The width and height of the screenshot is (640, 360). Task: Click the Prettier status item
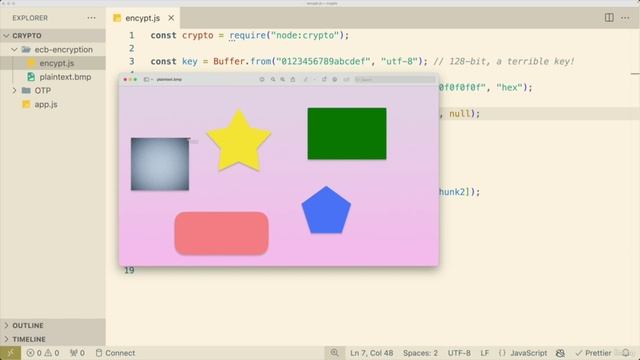pos(593,353)
